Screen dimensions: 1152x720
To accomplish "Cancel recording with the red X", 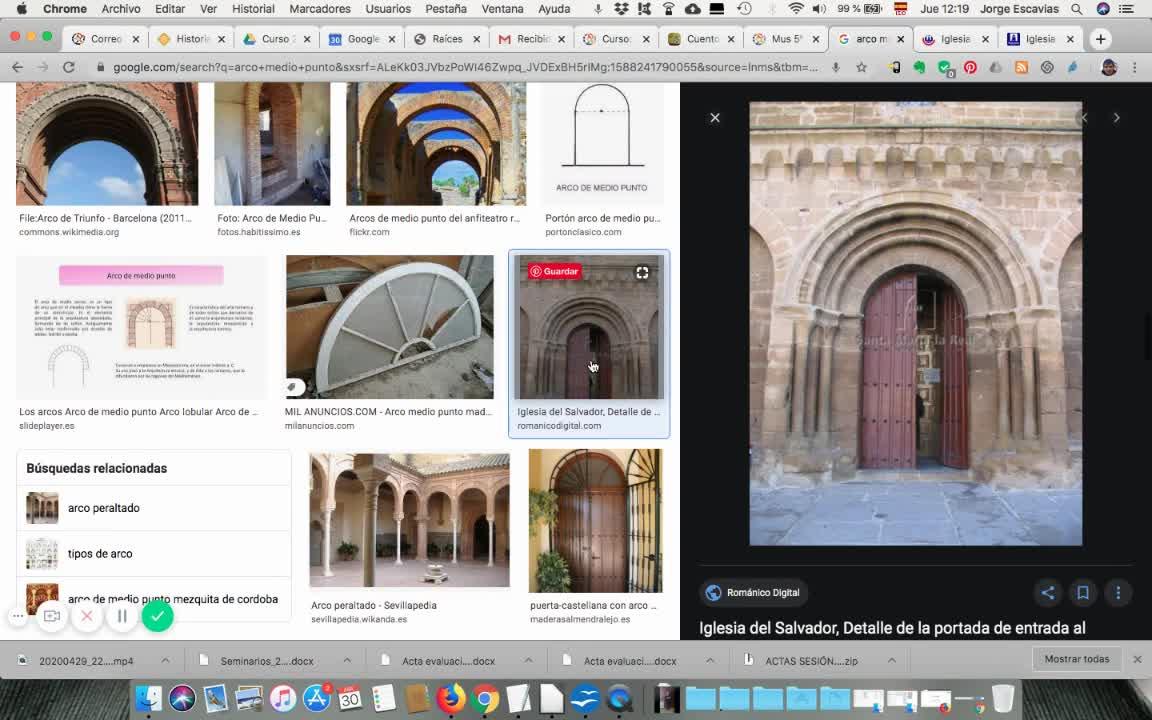I will point(87,616).
